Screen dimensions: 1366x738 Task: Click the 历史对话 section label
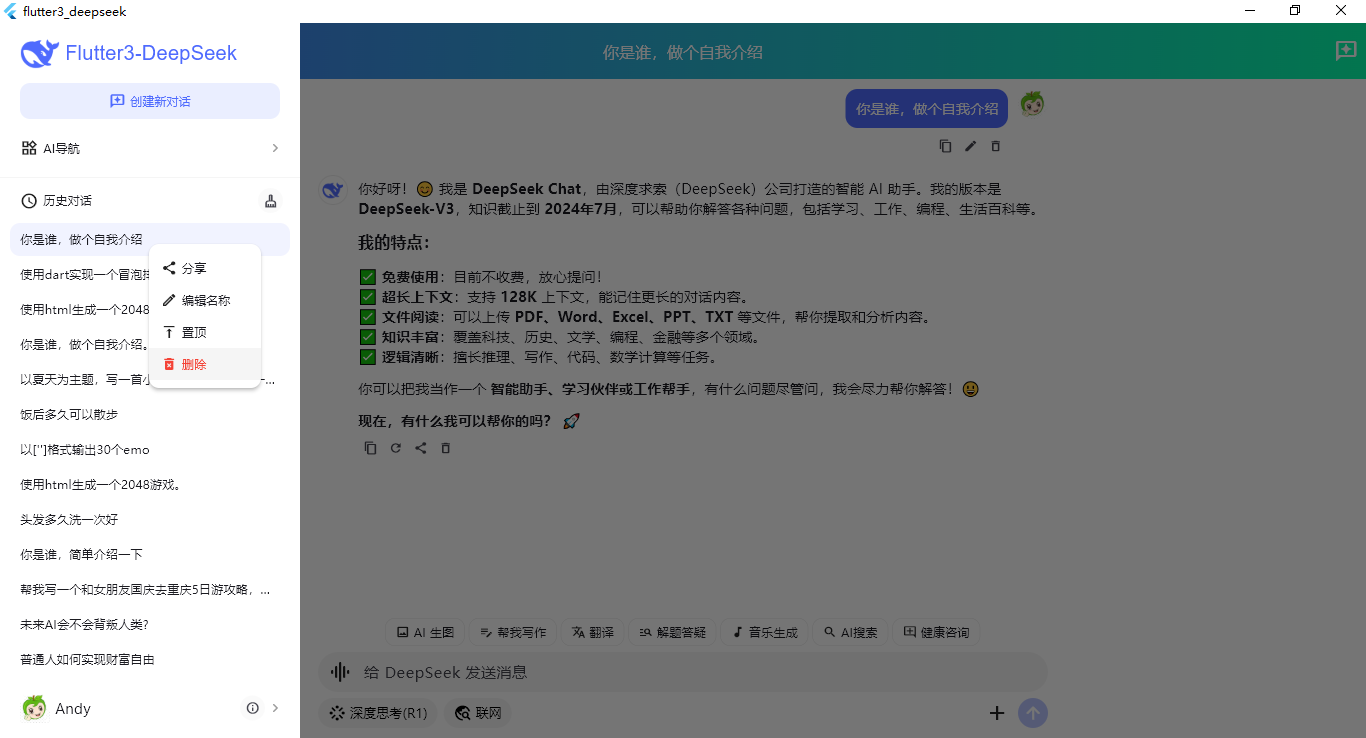pyautogui.click(x=67, y=201)
